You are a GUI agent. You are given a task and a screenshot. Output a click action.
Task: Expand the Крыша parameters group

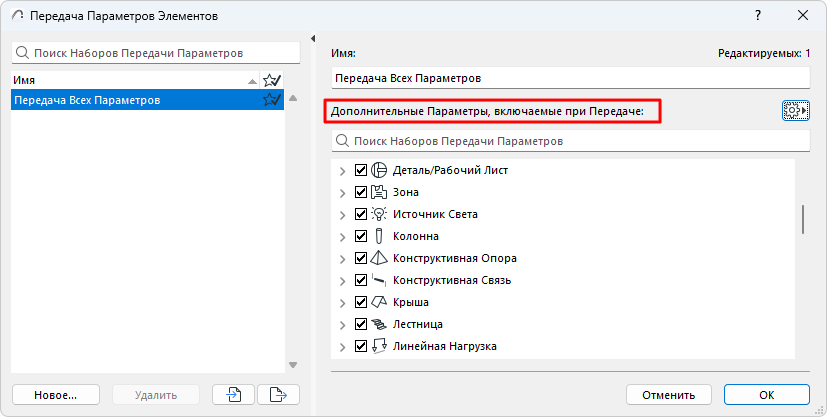tap(343, 302)
